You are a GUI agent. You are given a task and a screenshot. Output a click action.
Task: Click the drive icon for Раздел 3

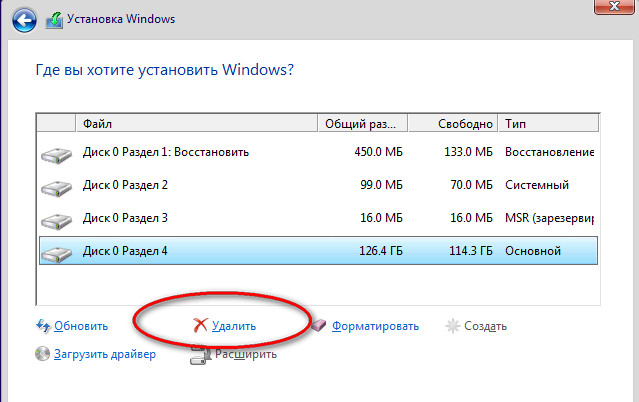[x=56, y=221]
